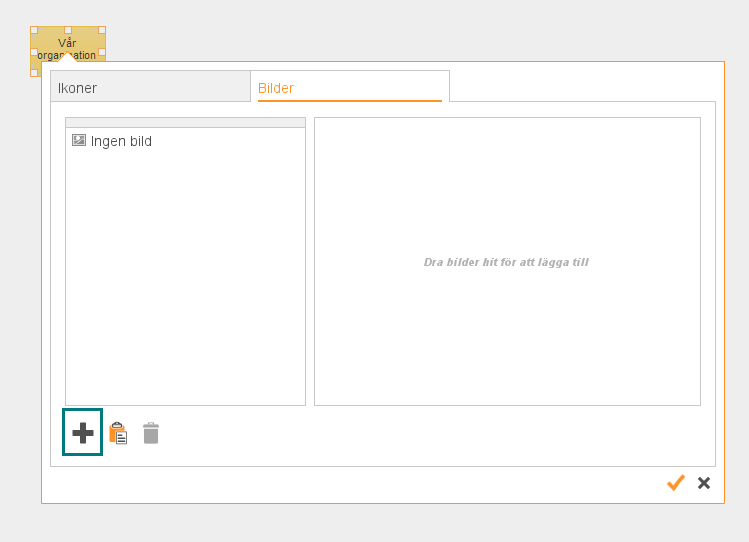The height and width of the screenshot is (542, 749).
Task: Click the shape's top-right resize handle
Action: point(102,30)
